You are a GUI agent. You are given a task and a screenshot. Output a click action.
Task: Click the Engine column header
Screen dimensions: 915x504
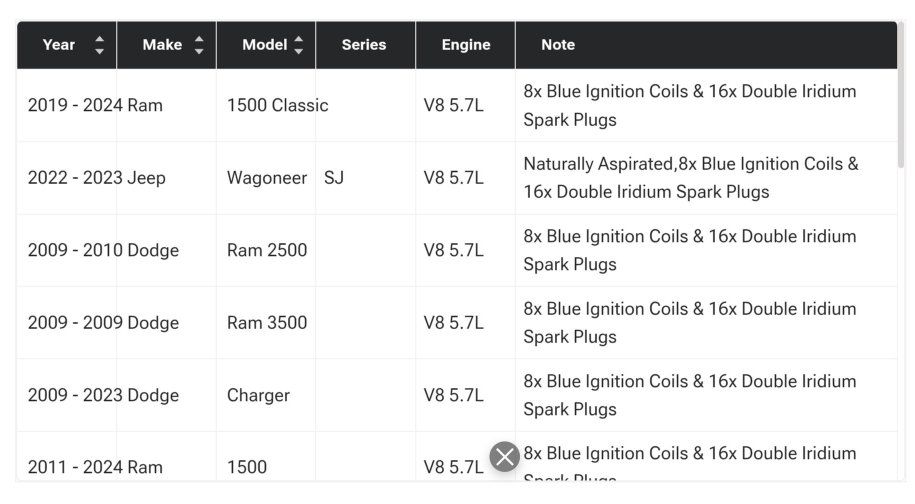466,45
